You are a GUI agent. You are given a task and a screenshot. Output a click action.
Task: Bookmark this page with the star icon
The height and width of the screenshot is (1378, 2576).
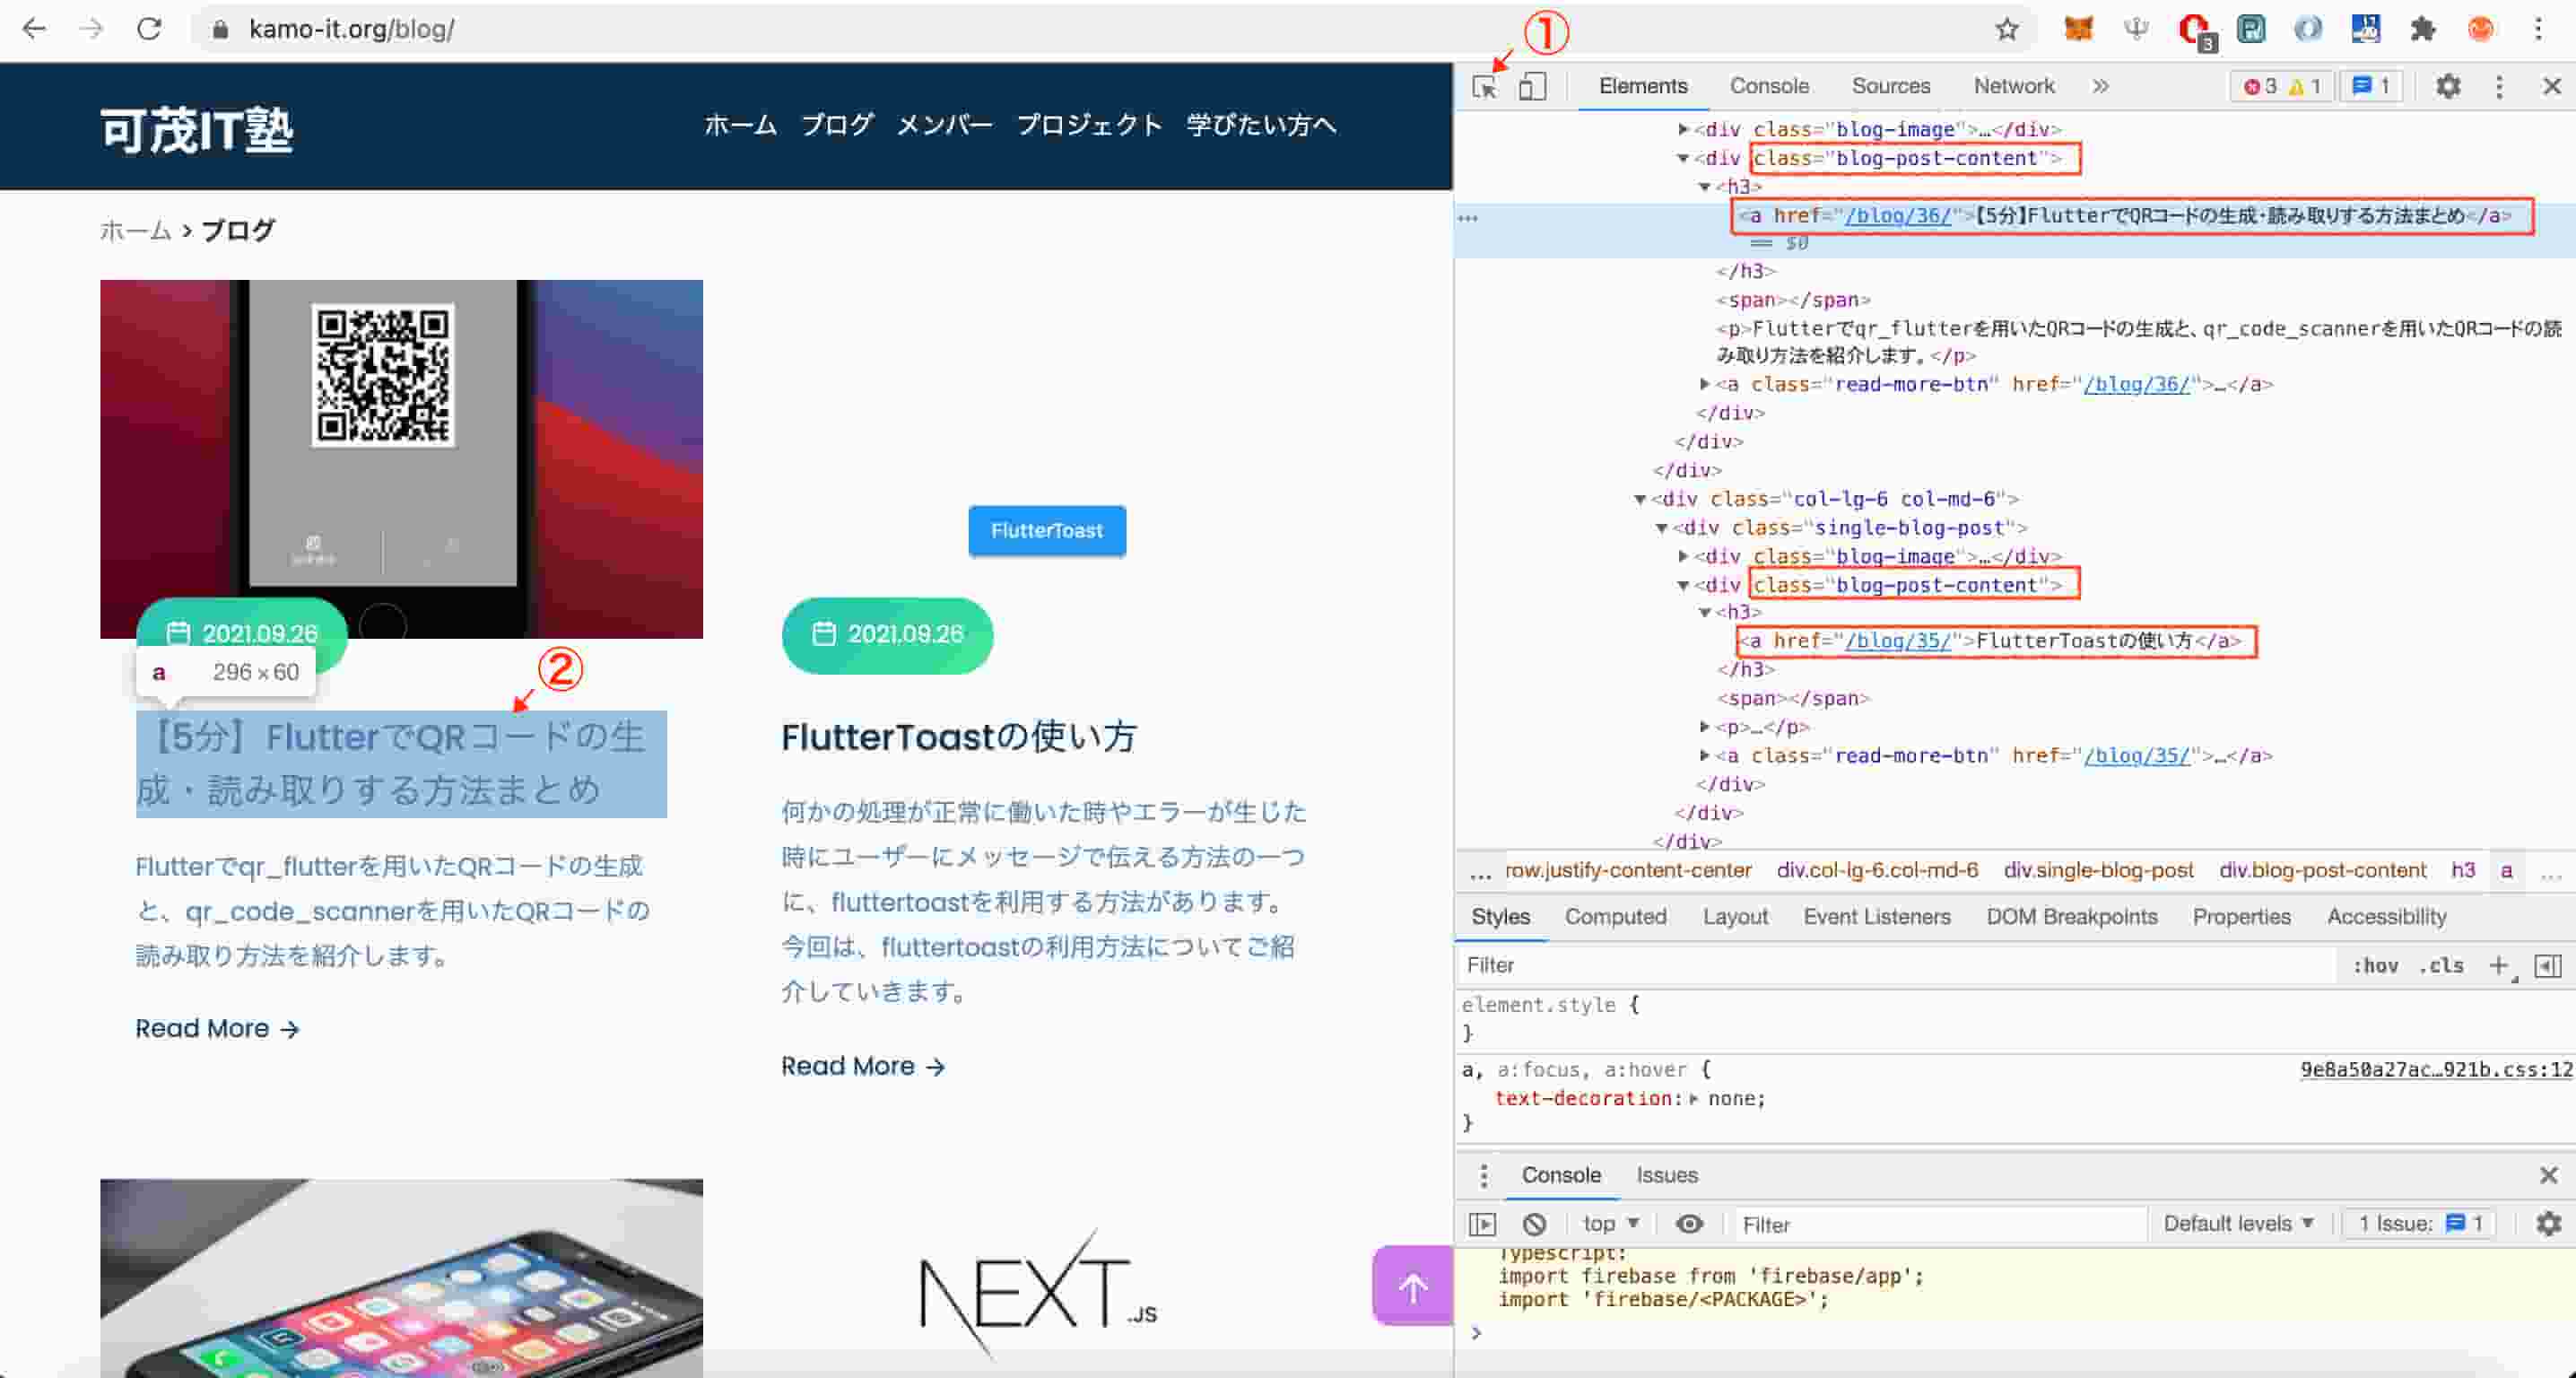(x=2006, y=29)
